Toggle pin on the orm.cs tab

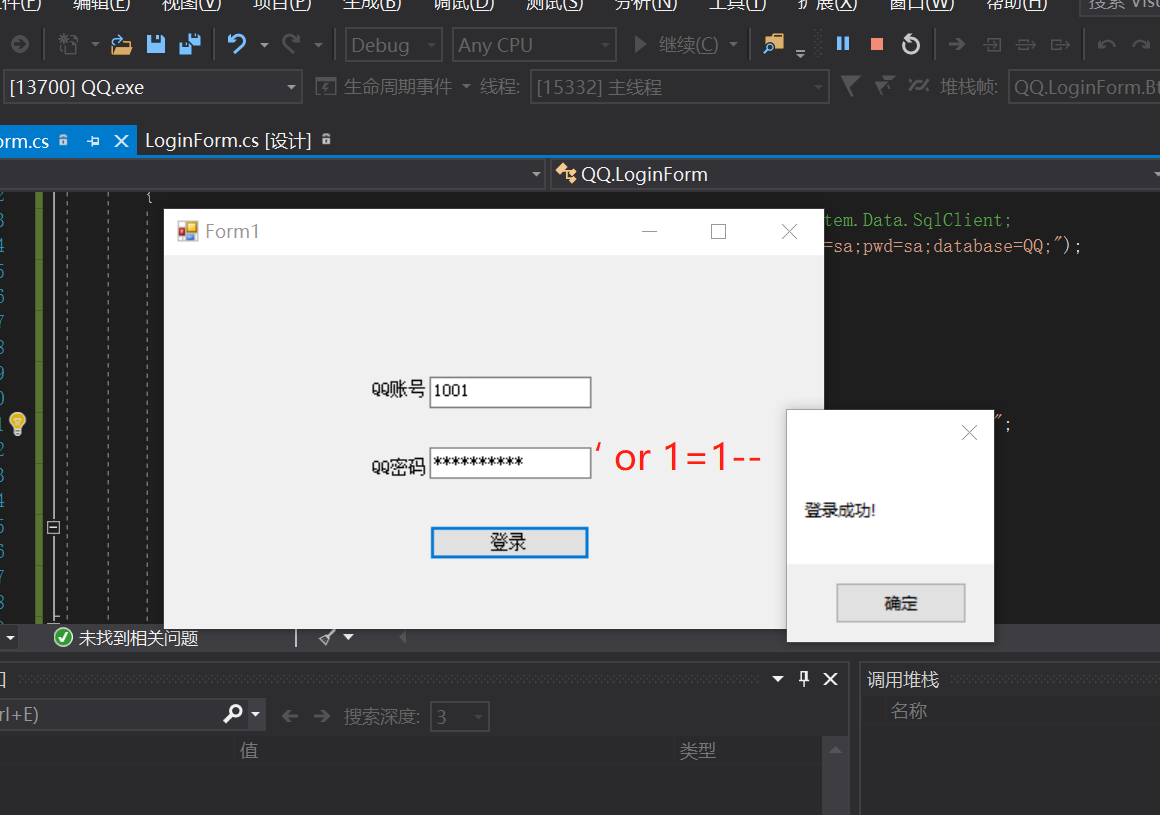pos(93,141)
